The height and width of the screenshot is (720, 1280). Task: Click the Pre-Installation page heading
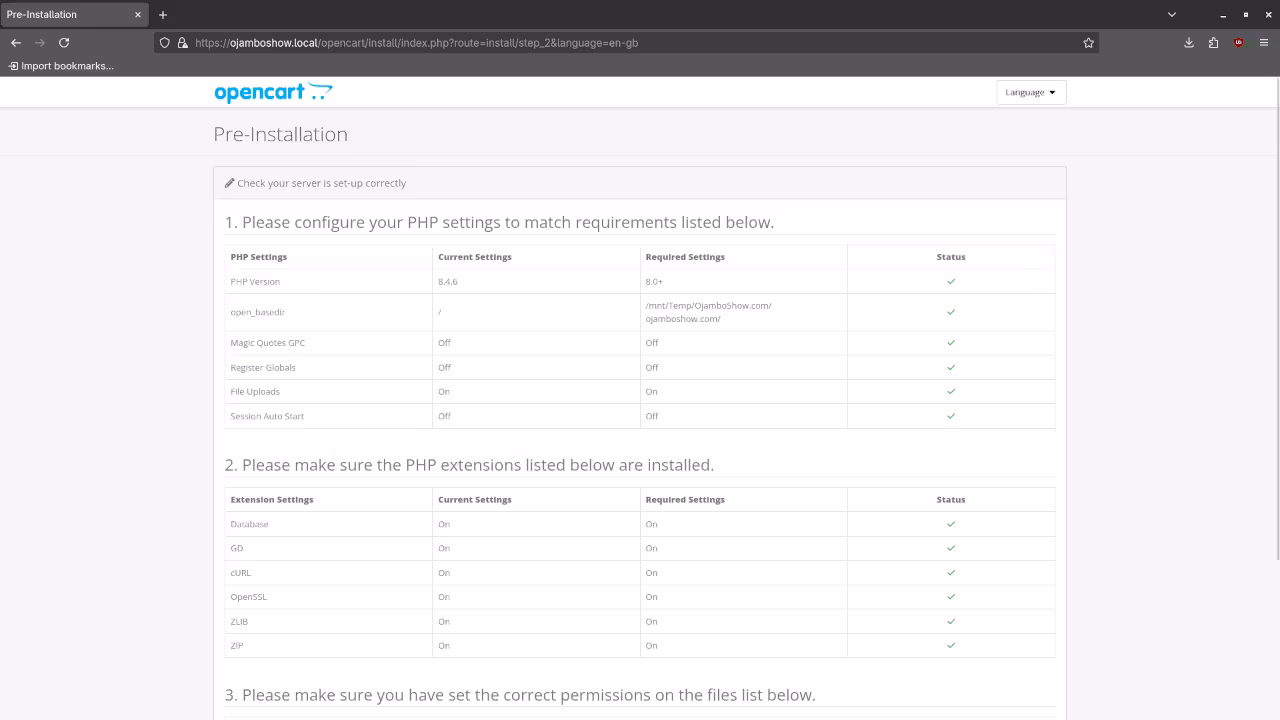coord(281,134)
